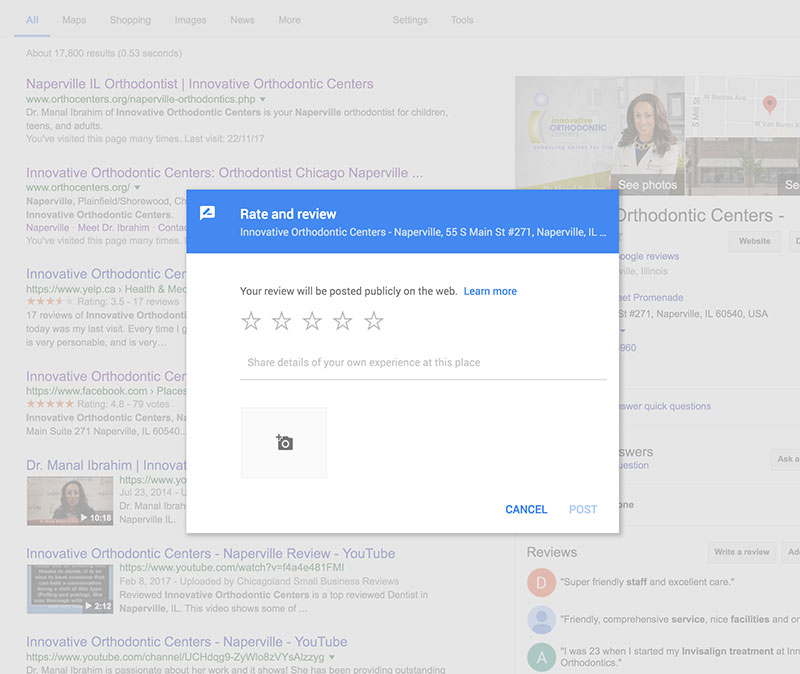Screen dimensions: 800x674
Task: Open Naperville IL Orthodontist result title
Action: point(199,84)
